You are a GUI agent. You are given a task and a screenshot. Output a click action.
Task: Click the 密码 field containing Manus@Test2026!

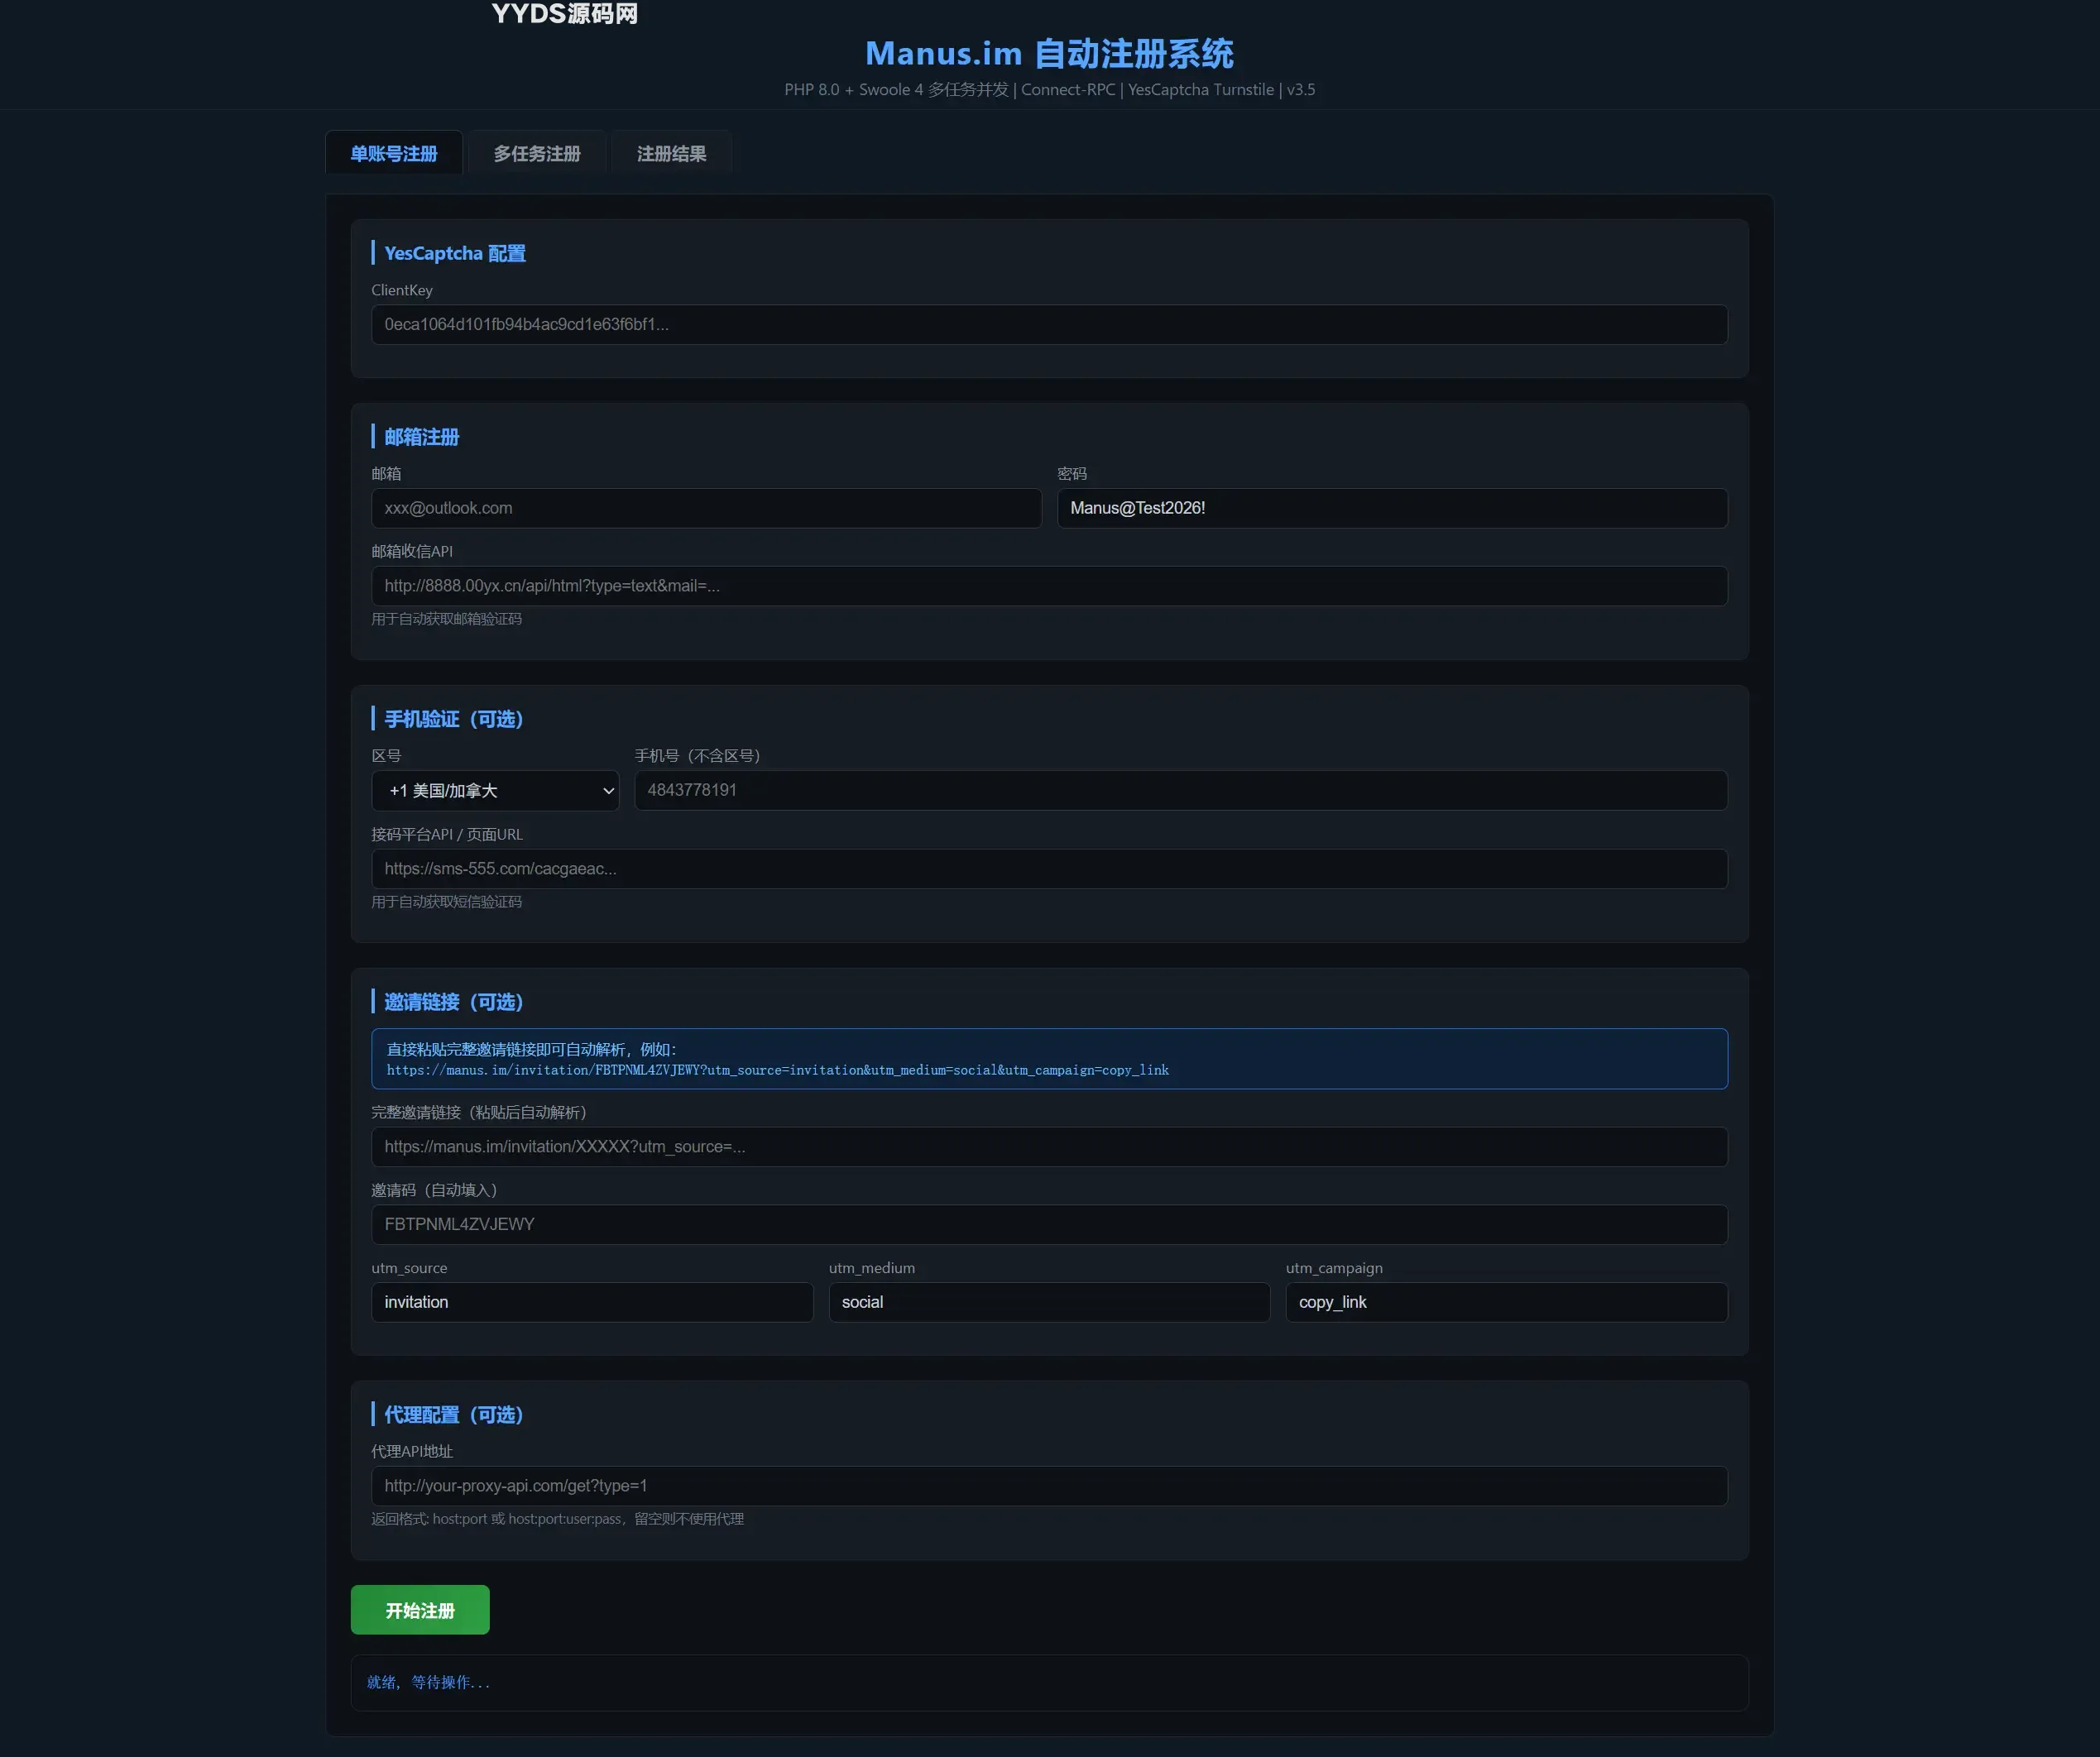point(1392,508)
